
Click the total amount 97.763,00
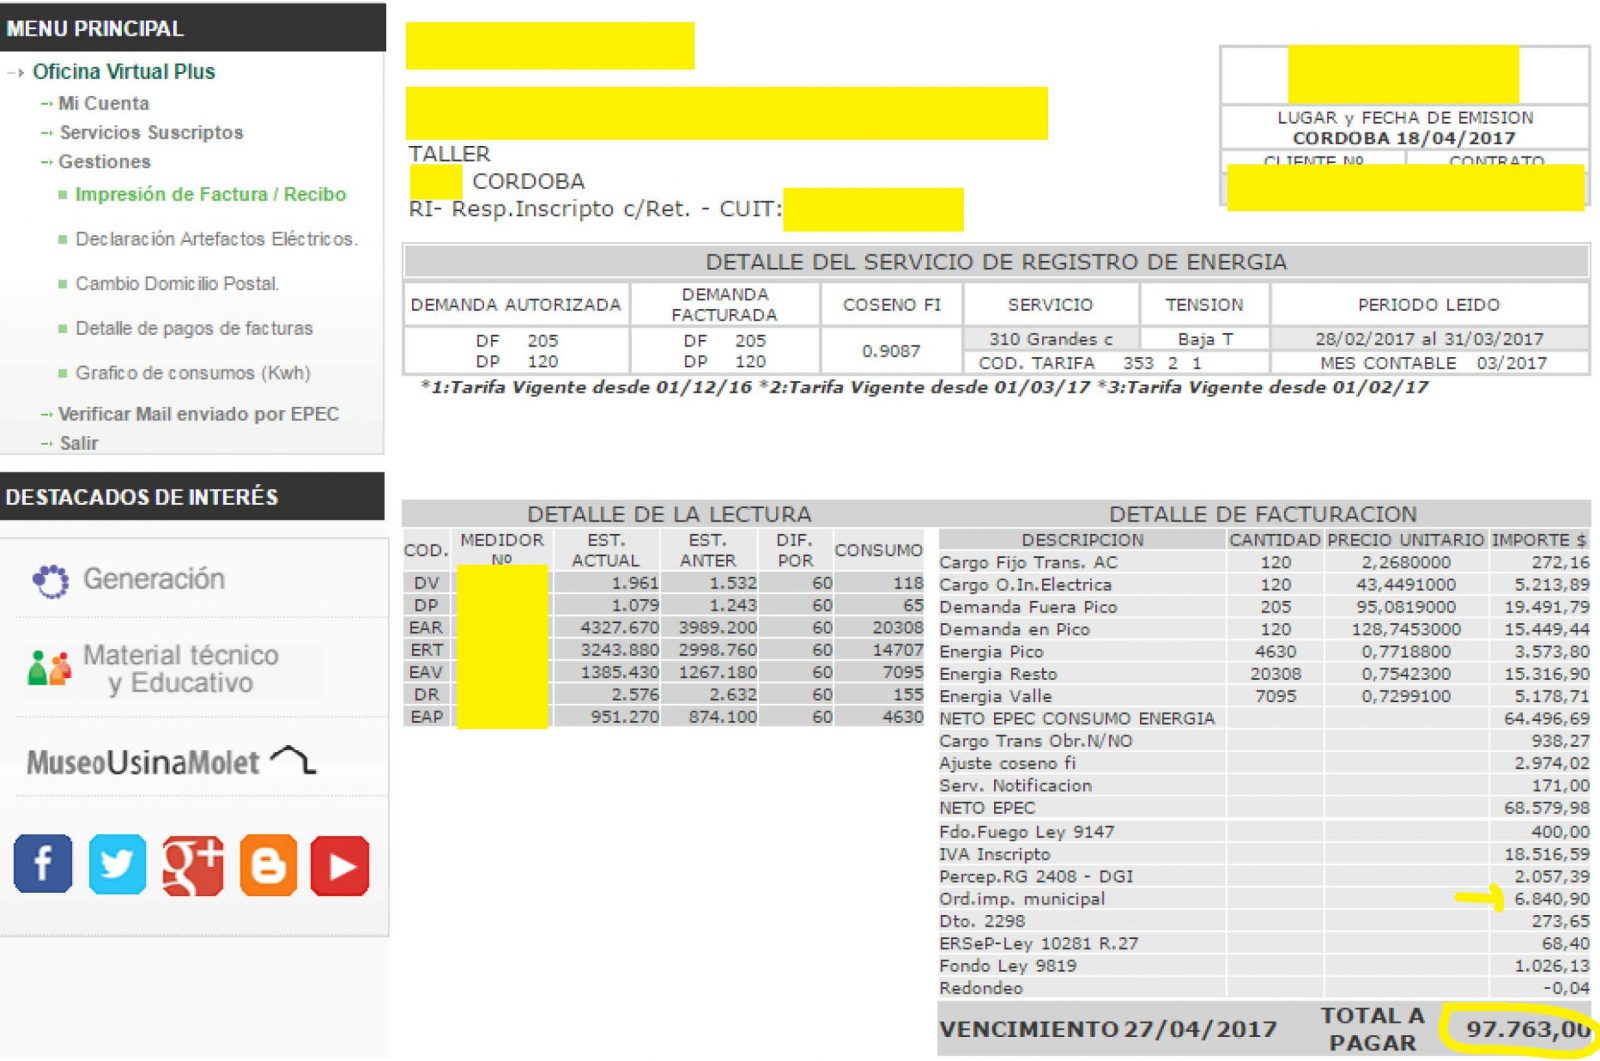tap(1525, 1029)
